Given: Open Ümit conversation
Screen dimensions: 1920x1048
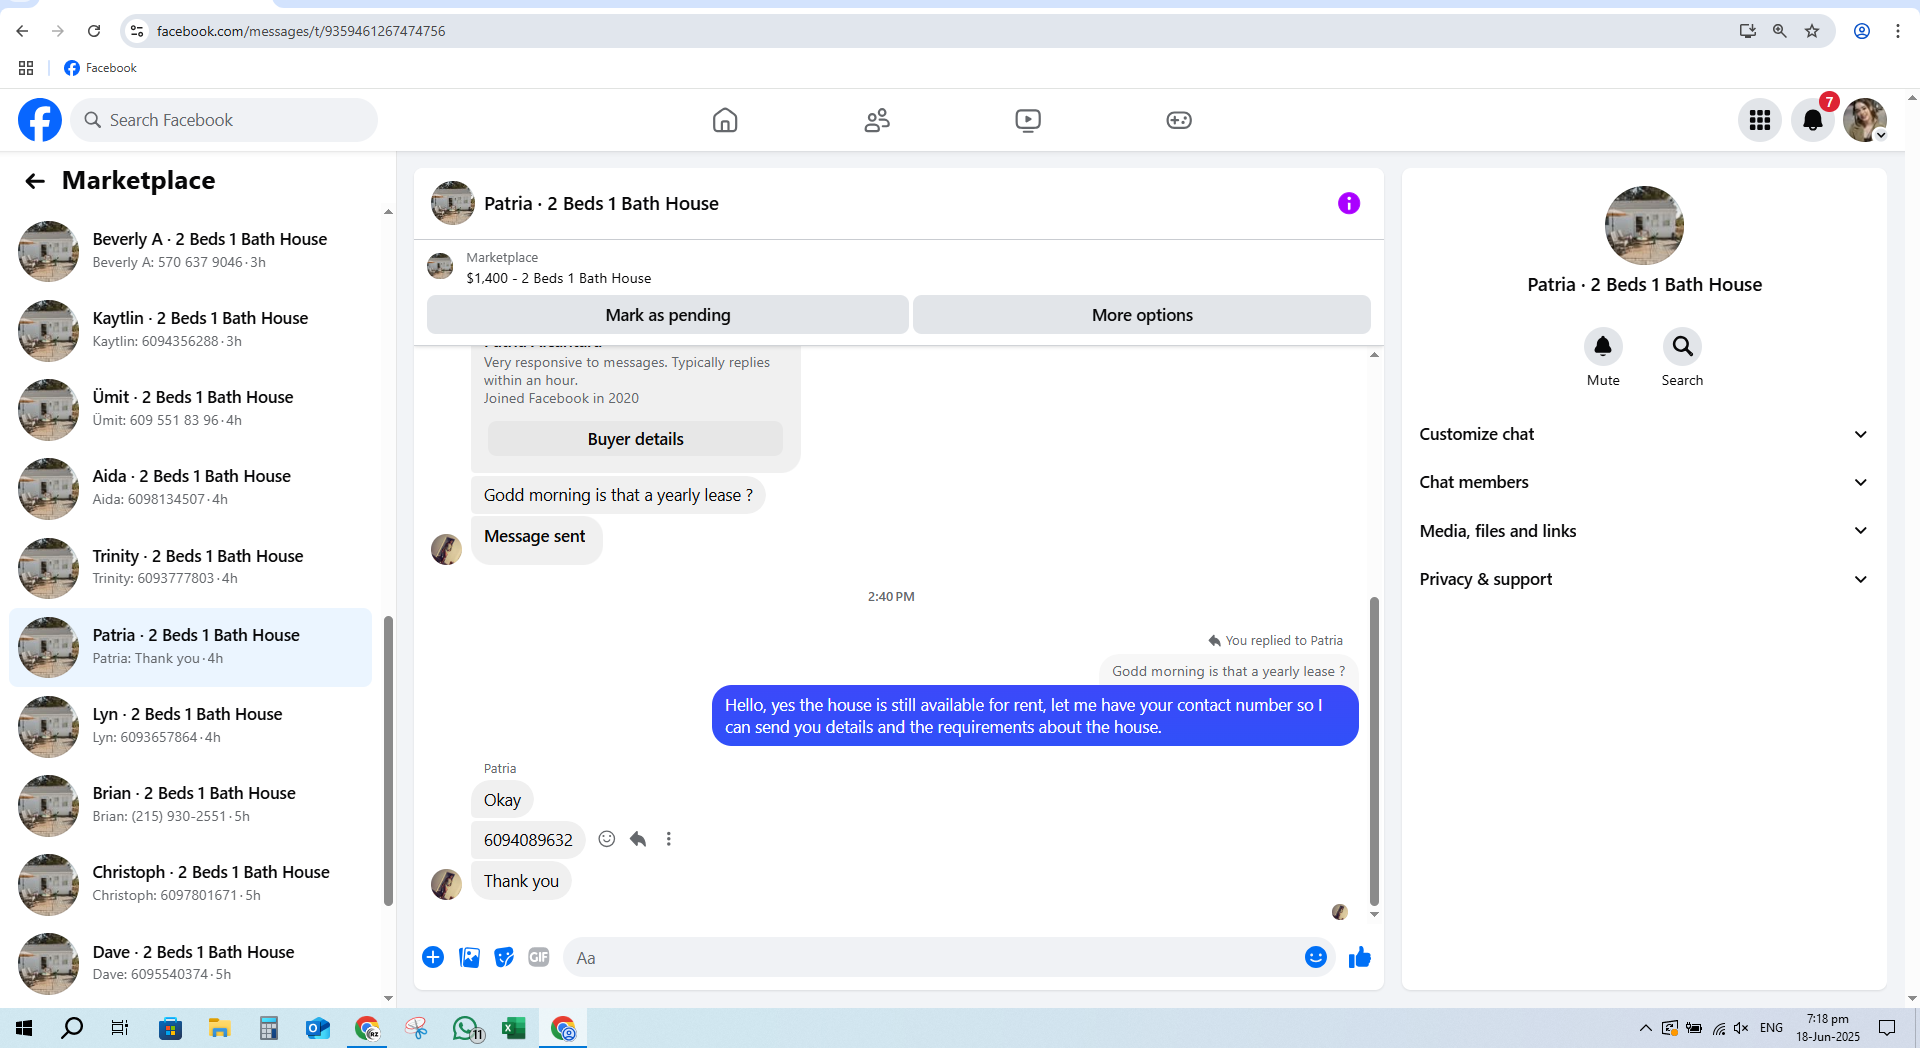Looking at the screenshot, I should click(x=190, y=409).
